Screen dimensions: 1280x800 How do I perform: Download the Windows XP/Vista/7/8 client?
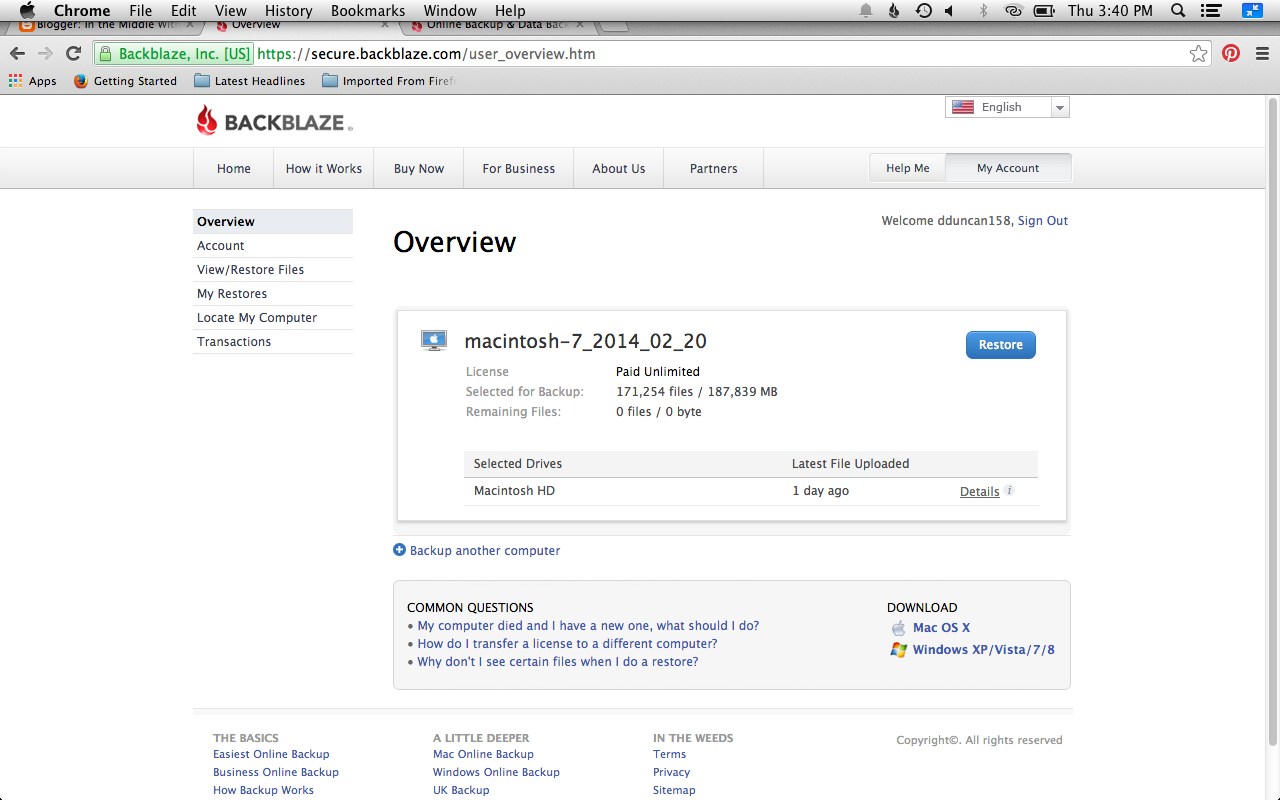click(x=984, y=650)
